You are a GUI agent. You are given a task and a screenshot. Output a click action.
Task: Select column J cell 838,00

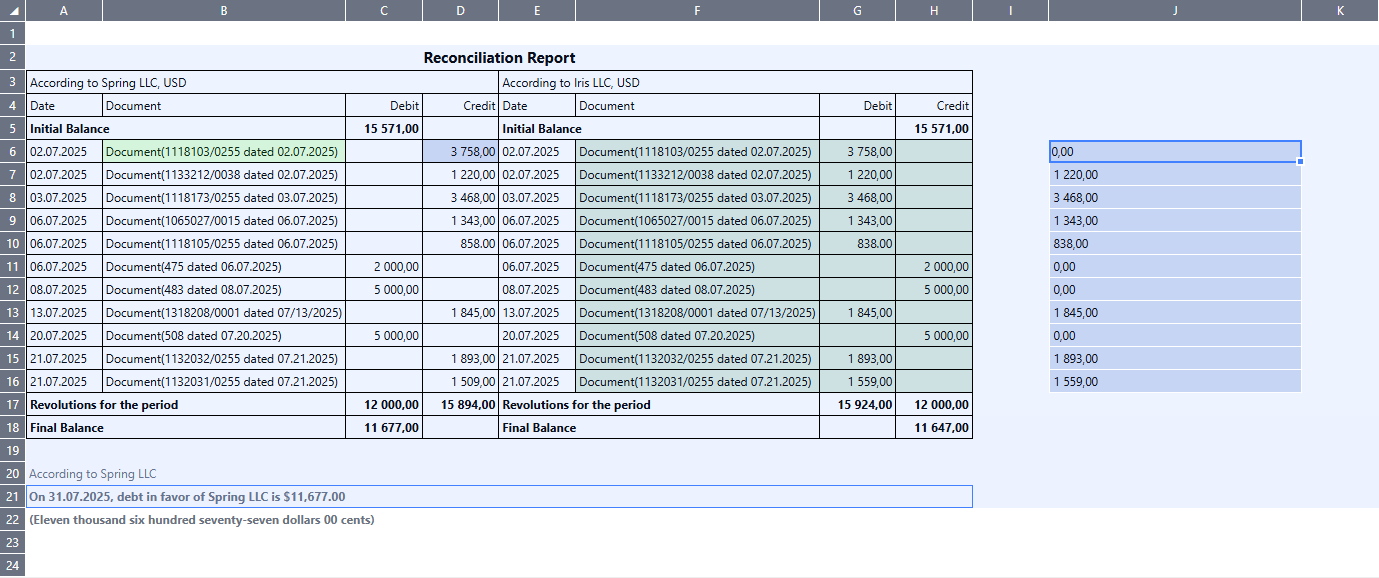(x=1175, y=243)
